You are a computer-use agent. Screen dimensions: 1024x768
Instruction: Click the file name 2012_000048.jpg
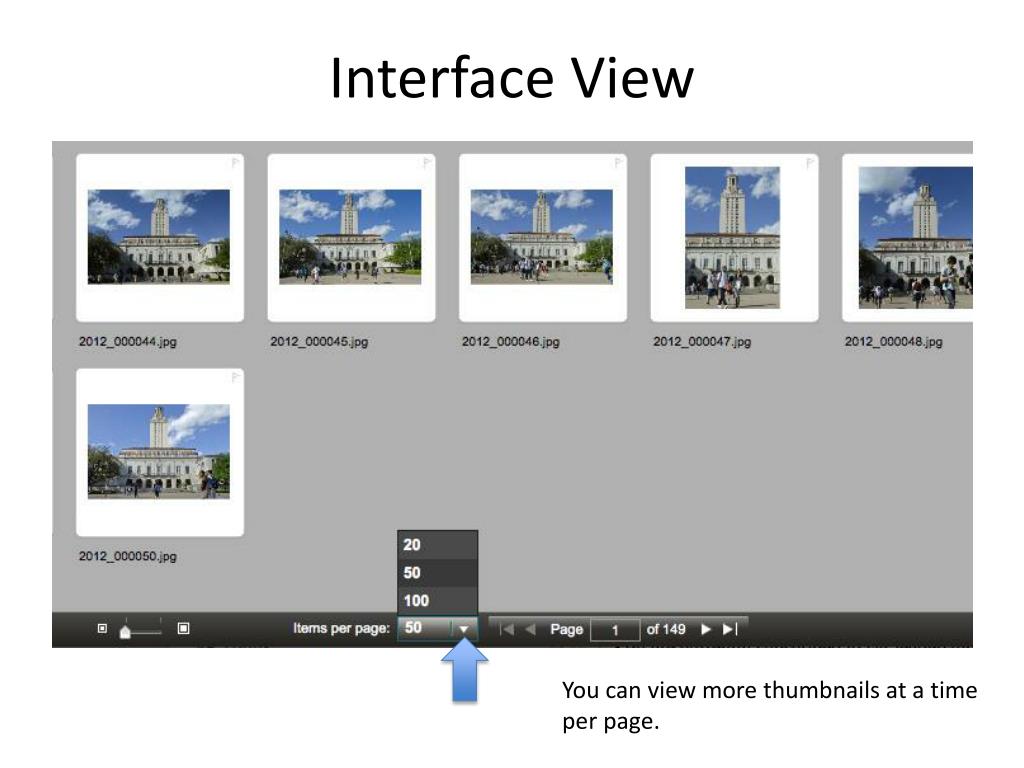pyautogui.click(x=893, y=342)
